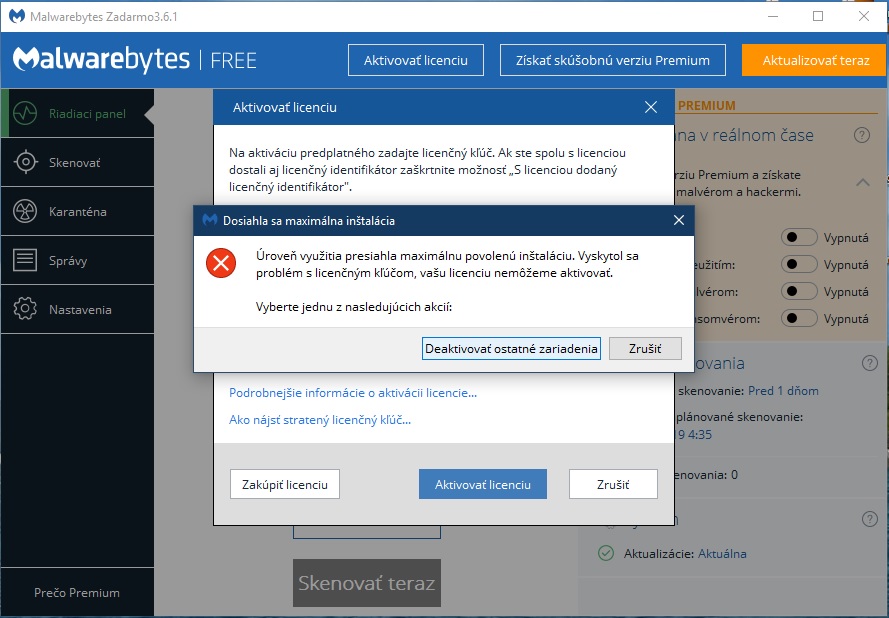The width and height of the screenshot is (889, 618).
Task: Open the Riadiaci panel dashboard icon
Action: [25, 113]
